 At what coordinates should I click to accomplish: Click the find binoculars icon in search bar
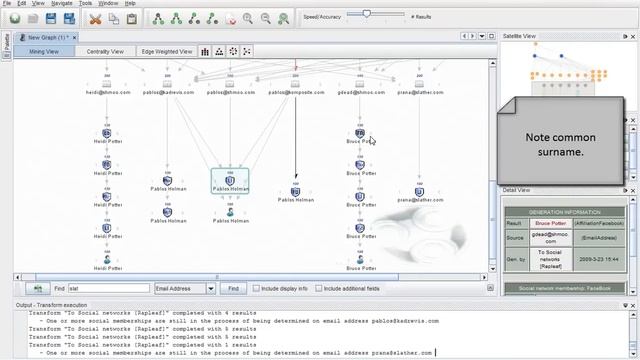point(38,289)
